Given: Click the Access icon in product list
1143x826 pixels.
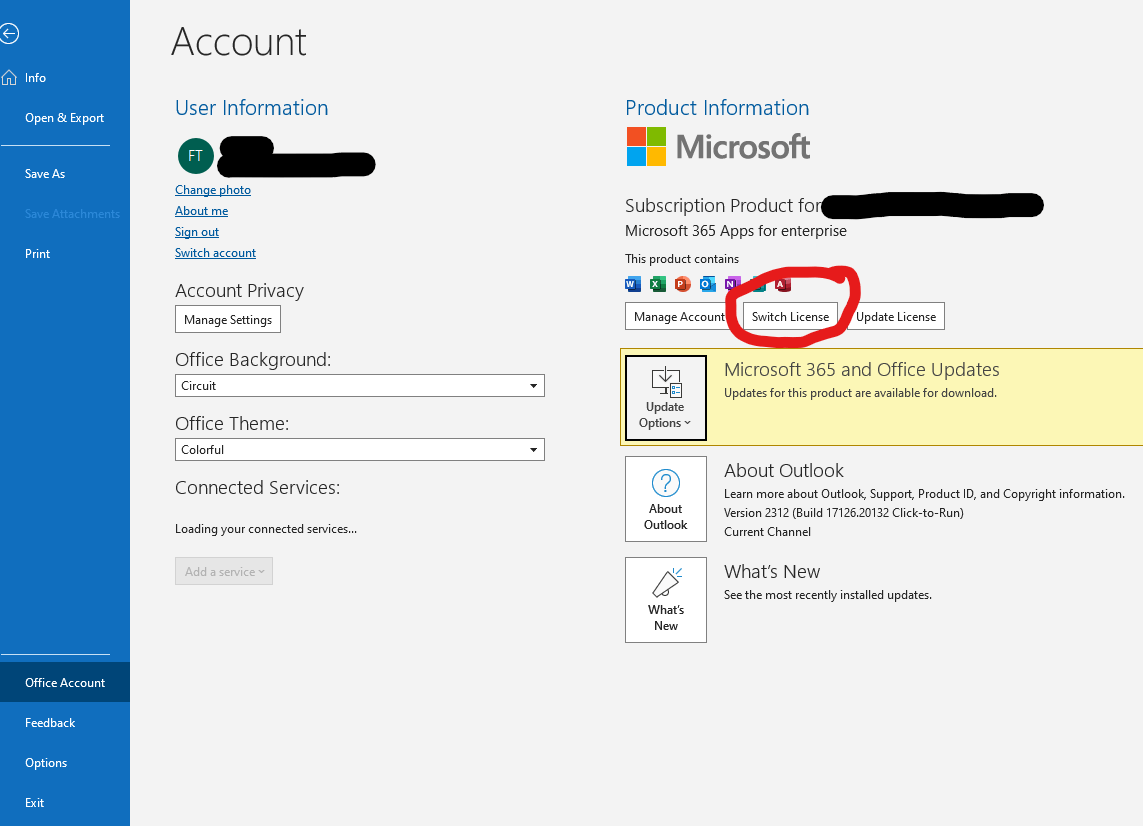Looking at the screenshot, I should pos(782,284).
